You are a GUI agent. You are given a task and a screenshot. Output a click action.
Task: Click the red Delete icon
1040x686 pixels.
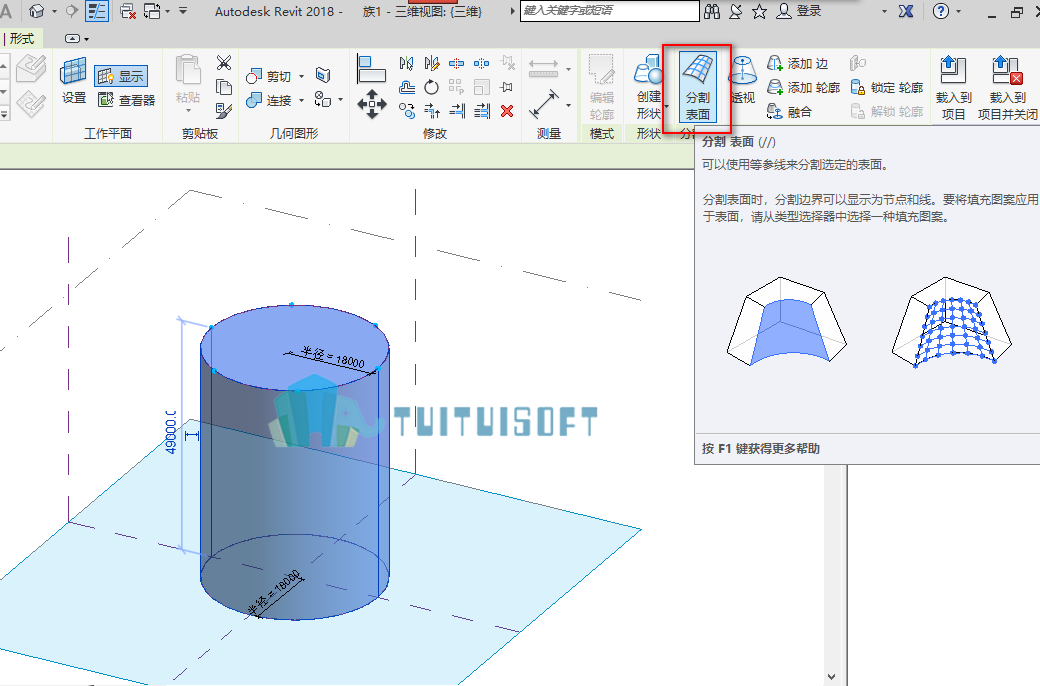[507, 111]
